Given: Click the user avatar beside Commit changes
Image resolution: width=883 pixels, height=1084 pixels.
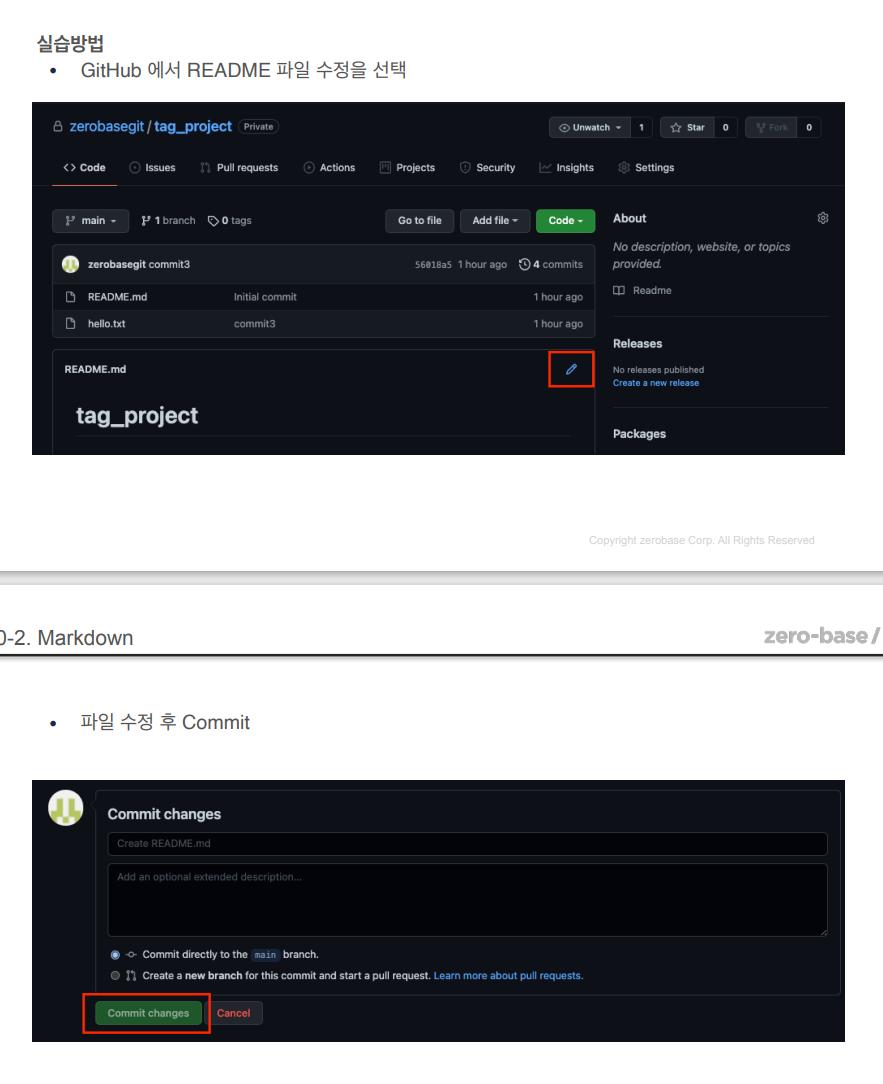Looking at the screenshot, I should tap(66, 808).
